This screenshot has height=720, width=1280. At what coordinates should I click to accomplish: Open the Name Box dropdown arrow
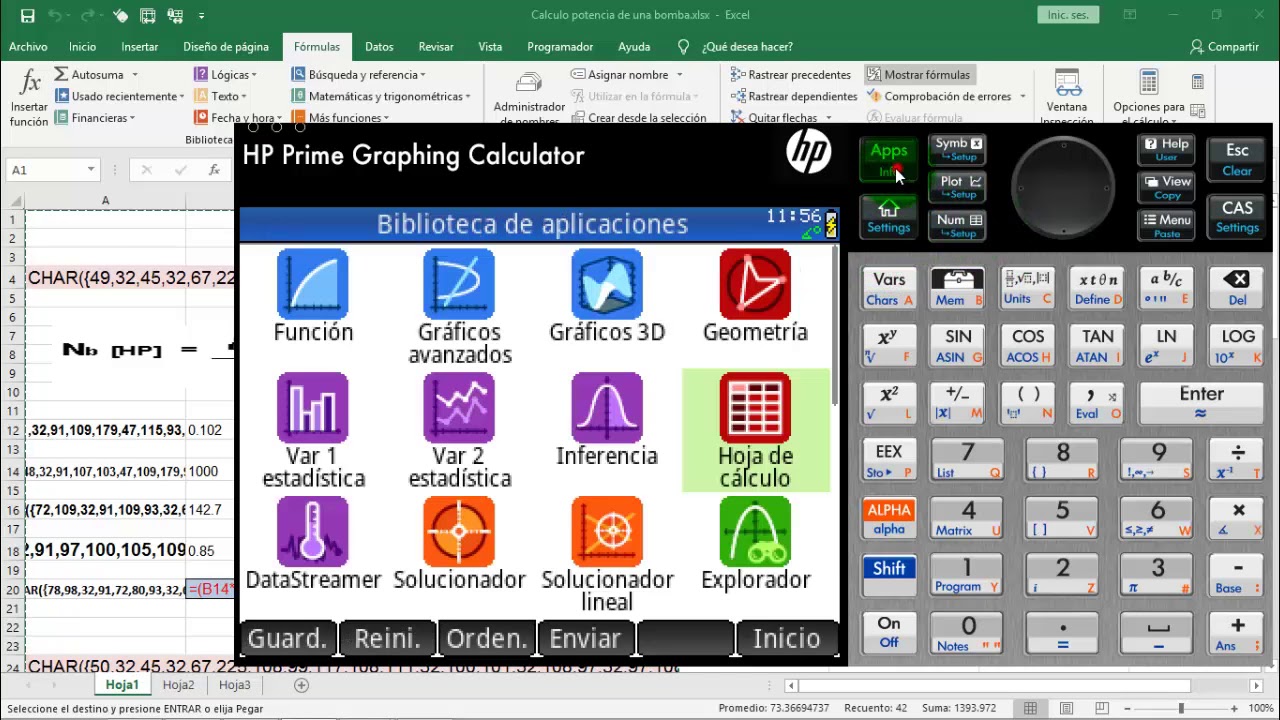pyautogui.click(x=91, y=170)
